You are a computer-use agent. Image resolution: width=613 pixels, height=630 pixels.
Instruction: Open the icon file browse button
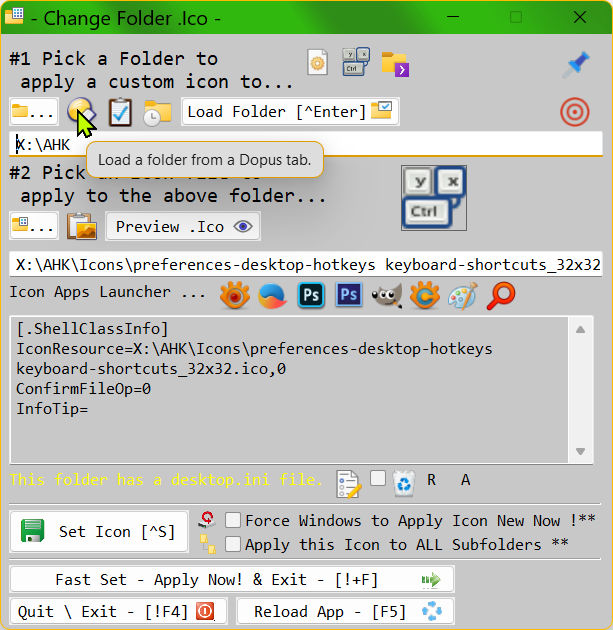coord(33,226)
